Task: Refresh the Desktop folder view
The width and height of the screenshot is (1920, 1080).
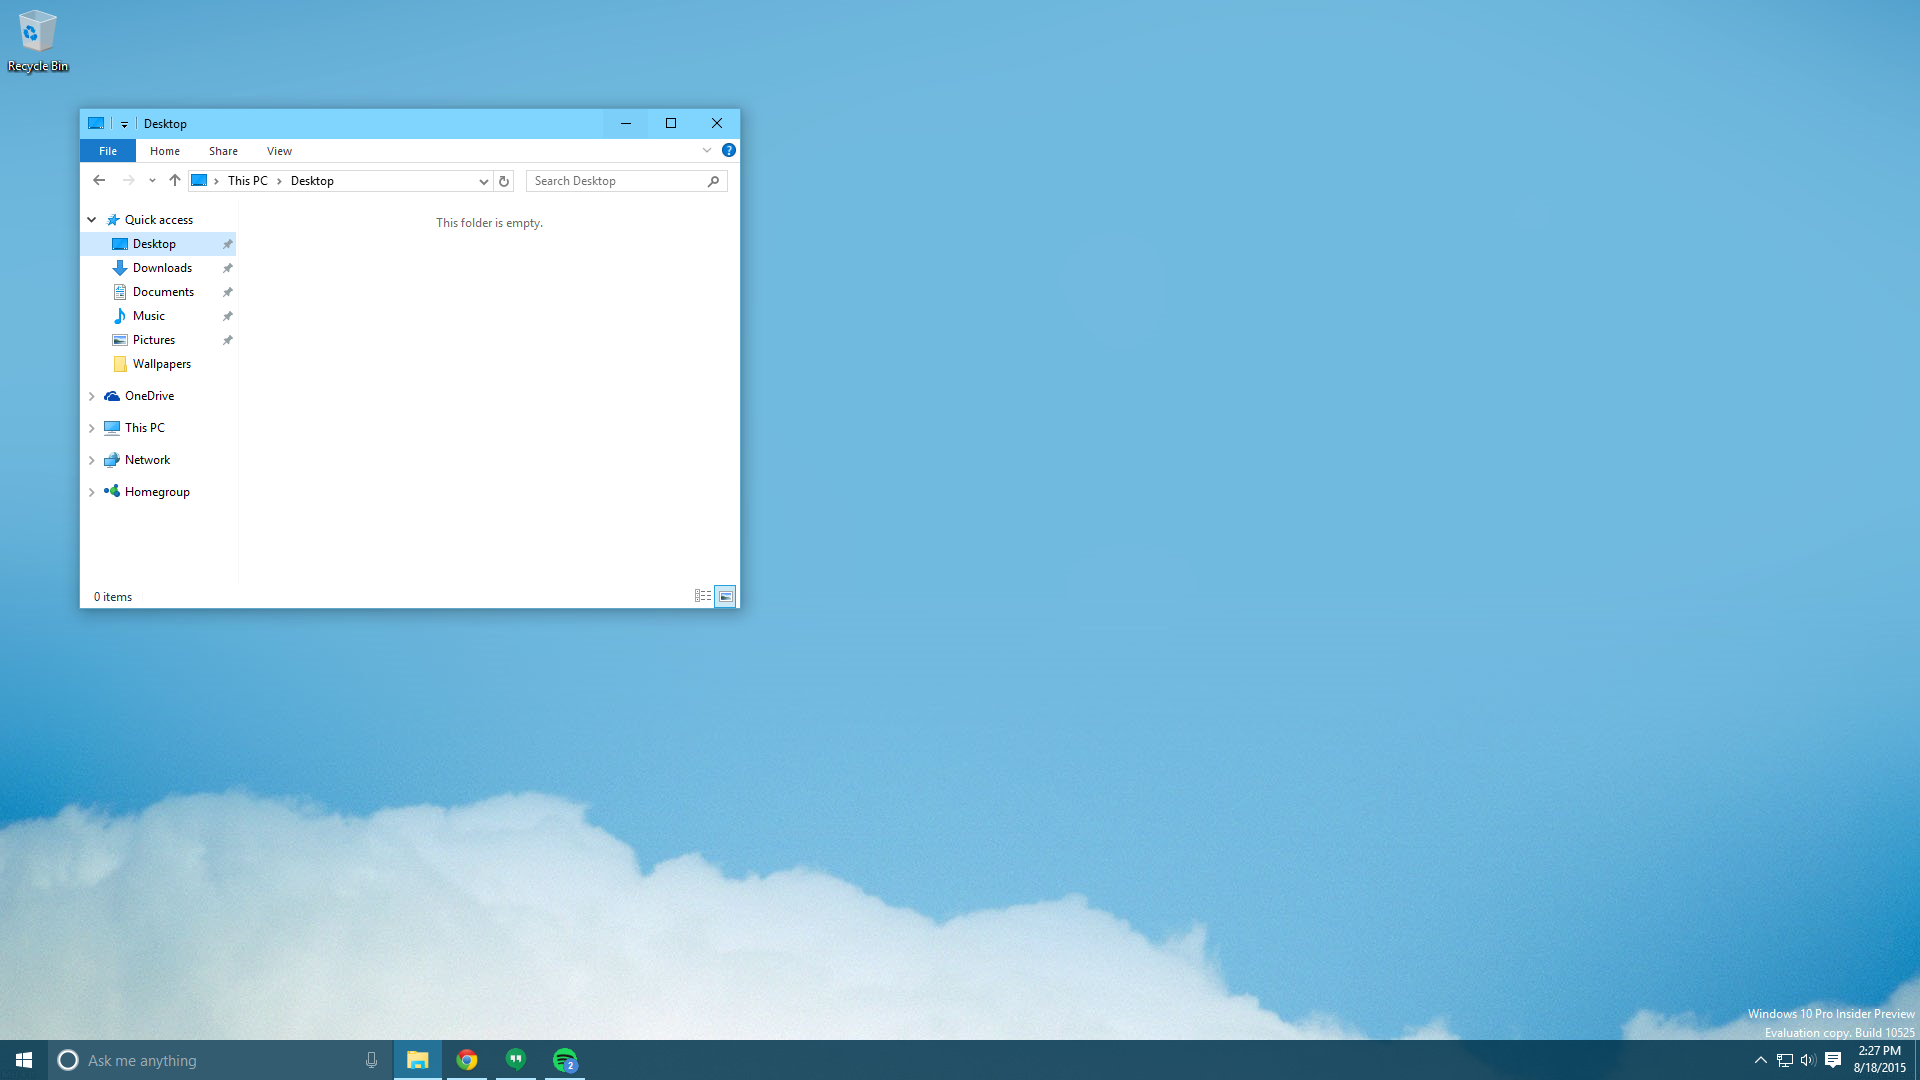Action: click(x=504, y=181)
